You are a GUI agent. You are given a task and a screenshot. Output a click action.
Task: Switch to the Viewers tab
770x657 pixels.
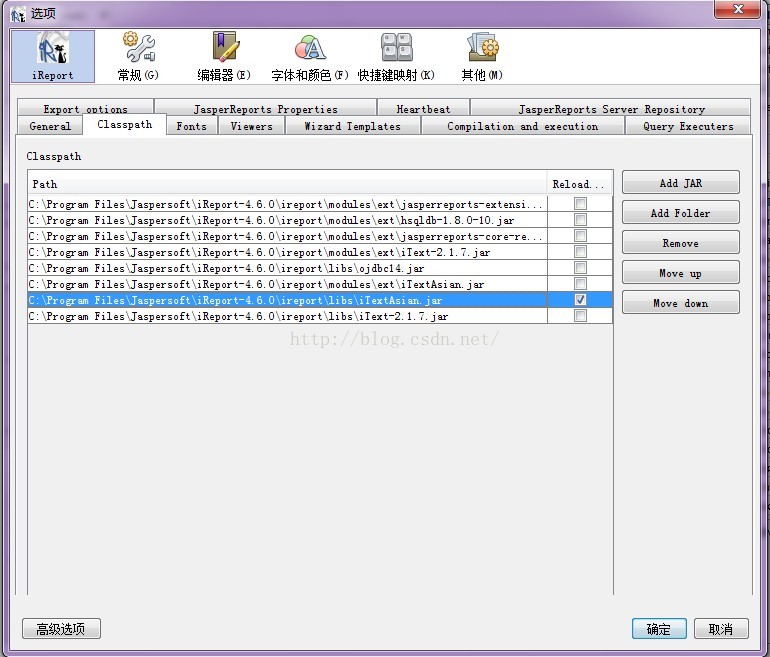click(x=251, y=126)
